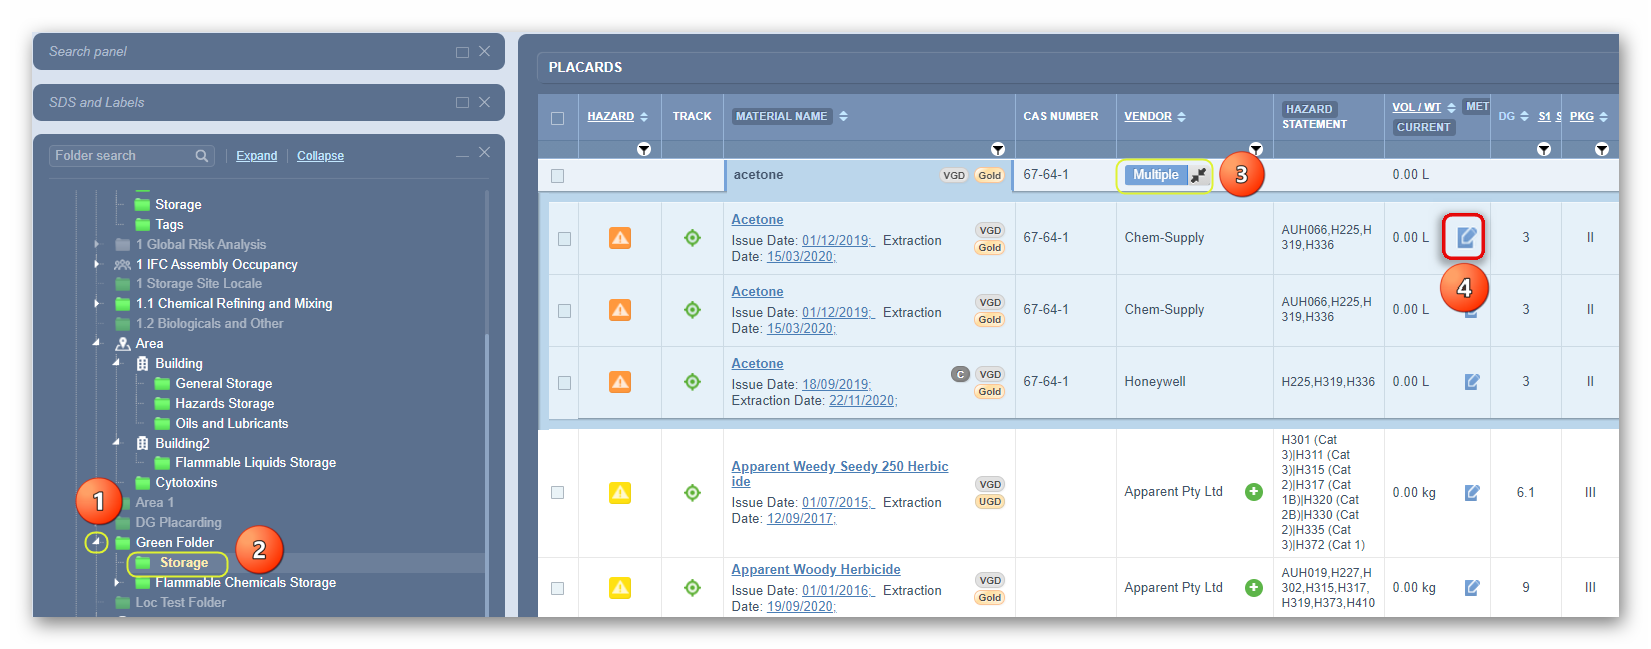Click green plus icon in Apparent Woody row
Image resolution: width=1651 pixels, height=649 pixels.
coord(1253,588)
